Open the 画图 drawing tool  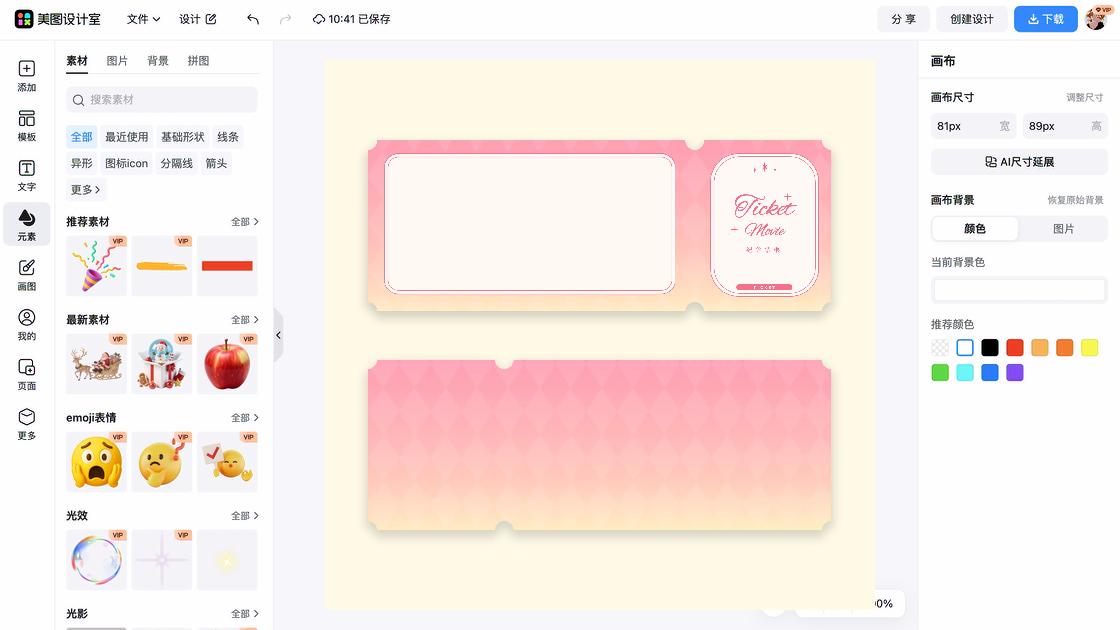point(26,275)
